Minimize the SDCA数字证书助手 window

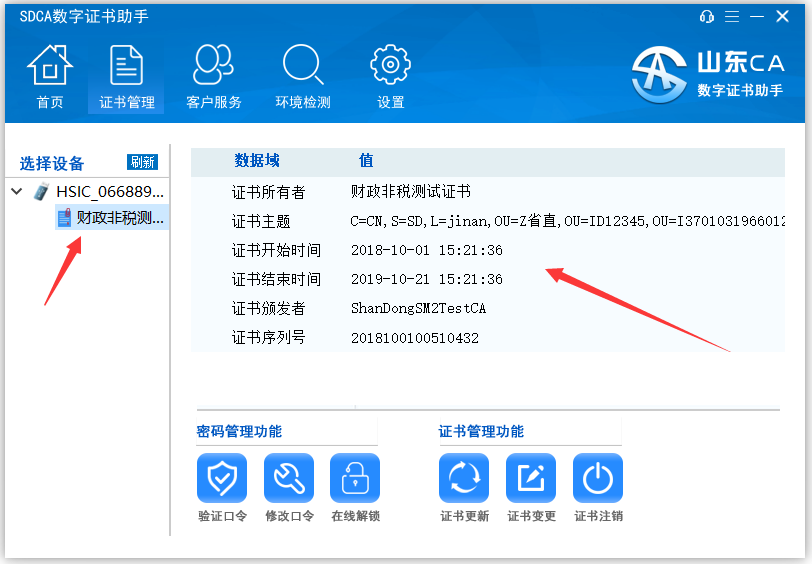tap(757, 17)
